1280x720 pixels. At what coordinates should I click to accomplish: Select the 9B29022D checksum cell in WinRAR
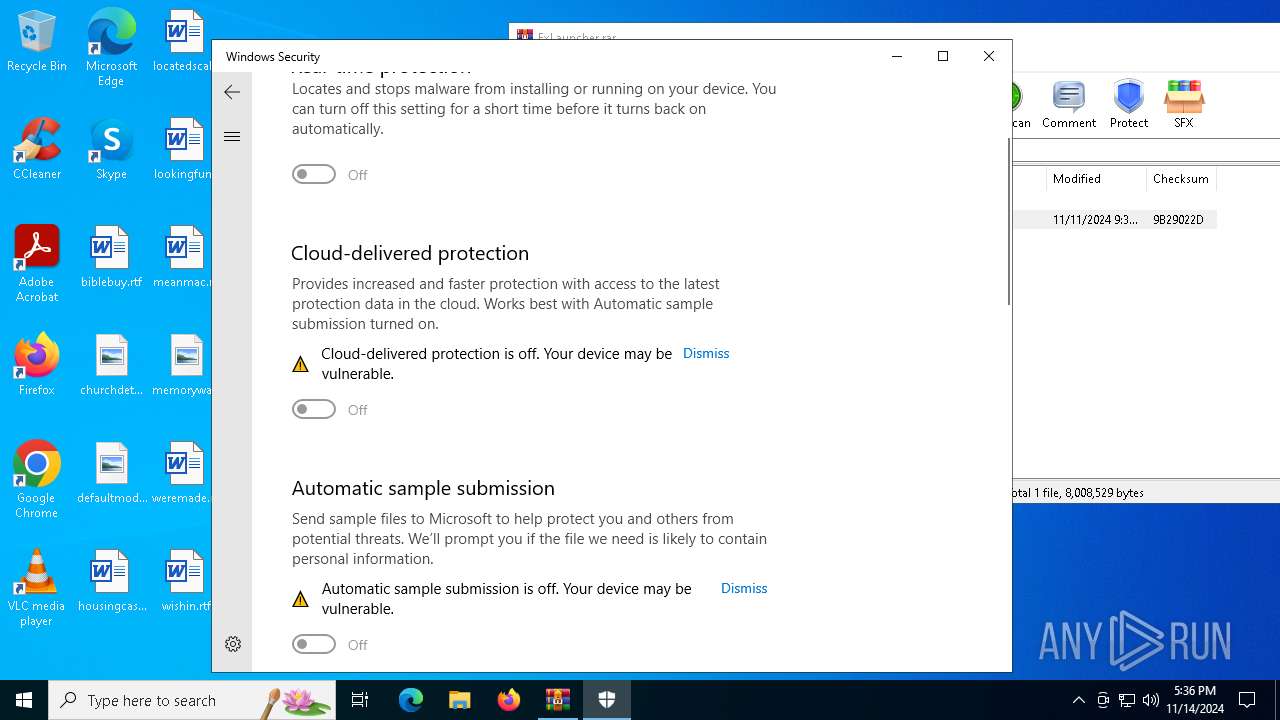pos(1178,220)
